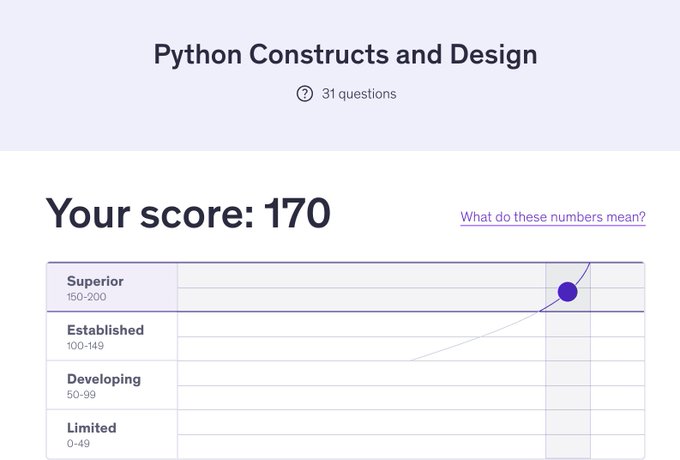Viewport: 680px width, 460px height.
Task: Open 'What do these numbers mean?' link
Action: 552,217
